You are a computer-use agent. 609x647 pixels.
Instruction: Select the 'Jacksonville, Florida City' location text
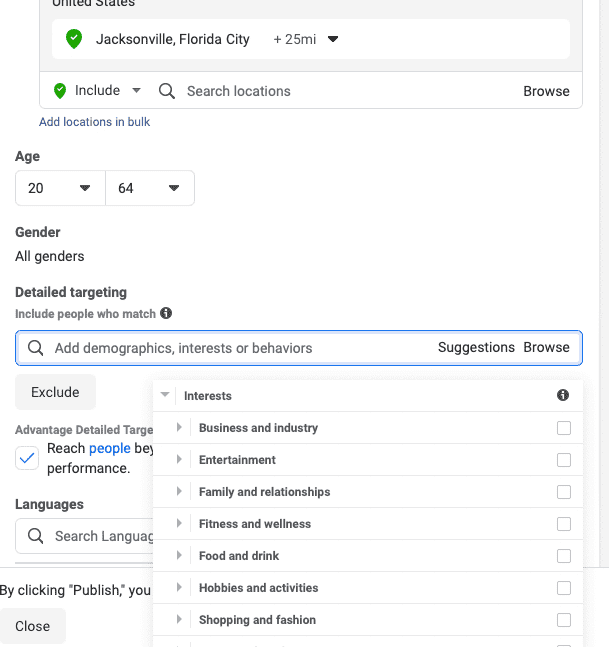172,39
